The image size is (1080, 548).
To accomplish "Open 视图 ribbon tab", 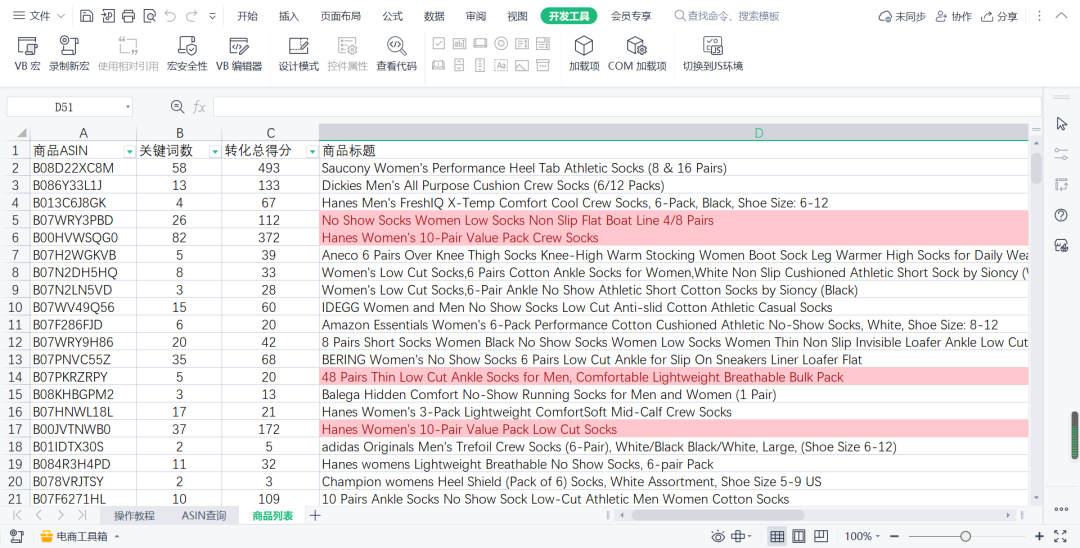I will pos(517,16).
